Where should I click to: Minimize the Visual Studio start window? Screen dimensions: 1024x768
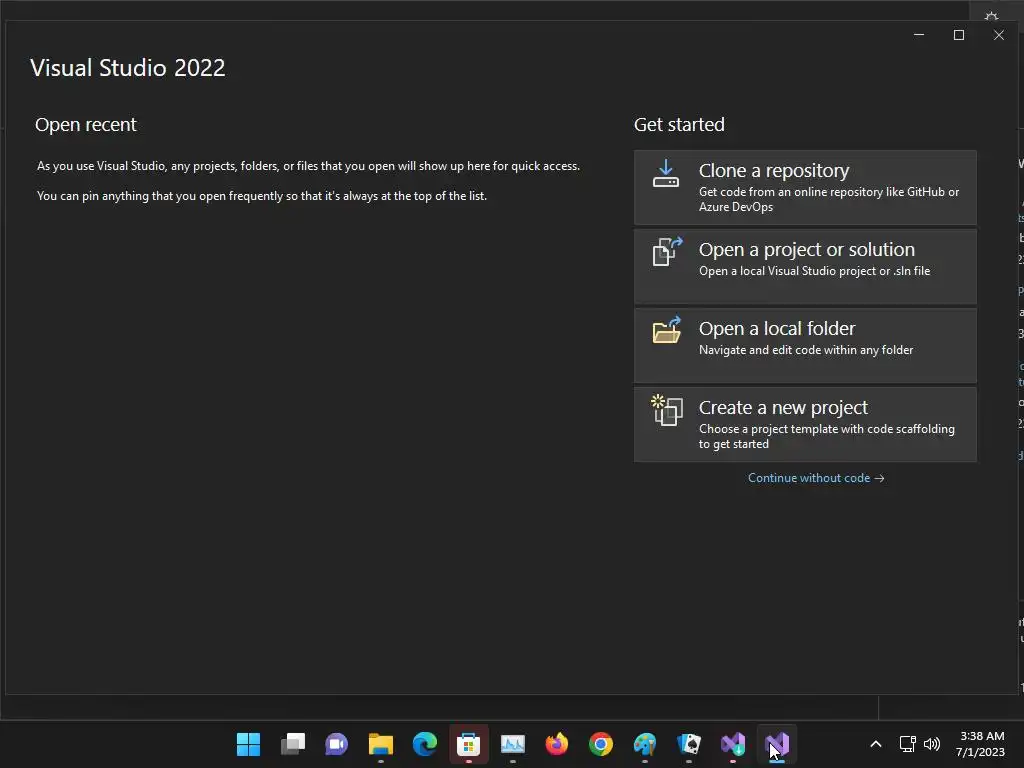point(919,35)
